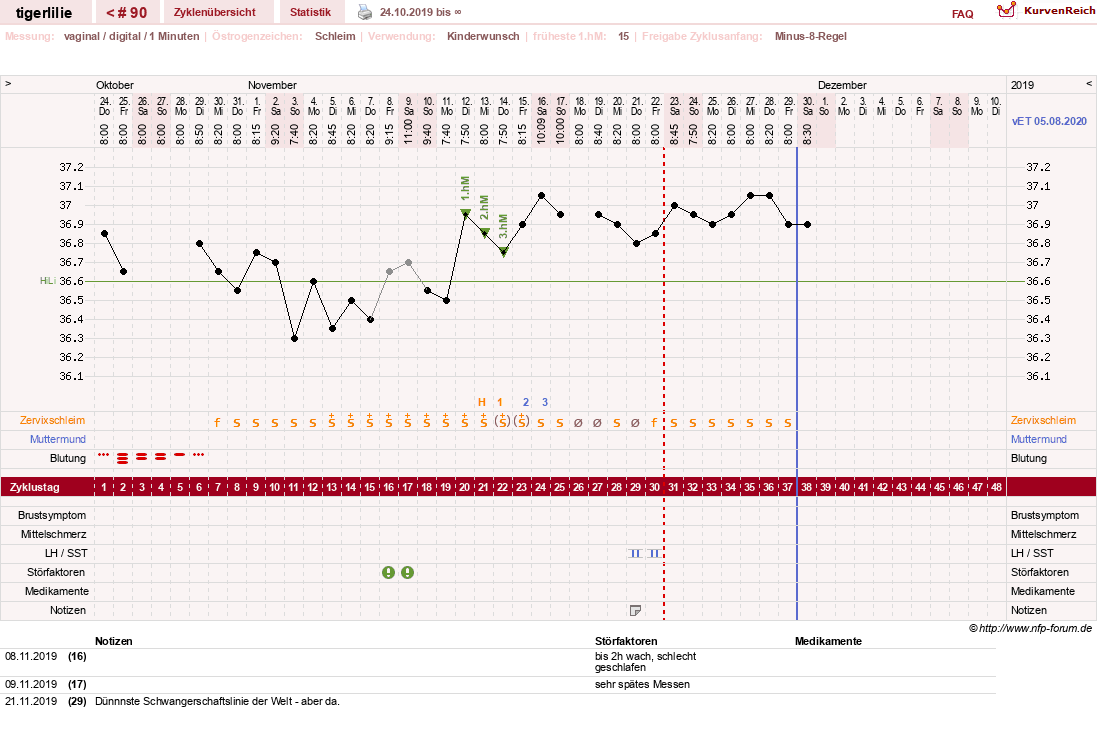Click the note icon on cycle day 29
Screen dimensions: 1097x734
coord(635,611)
